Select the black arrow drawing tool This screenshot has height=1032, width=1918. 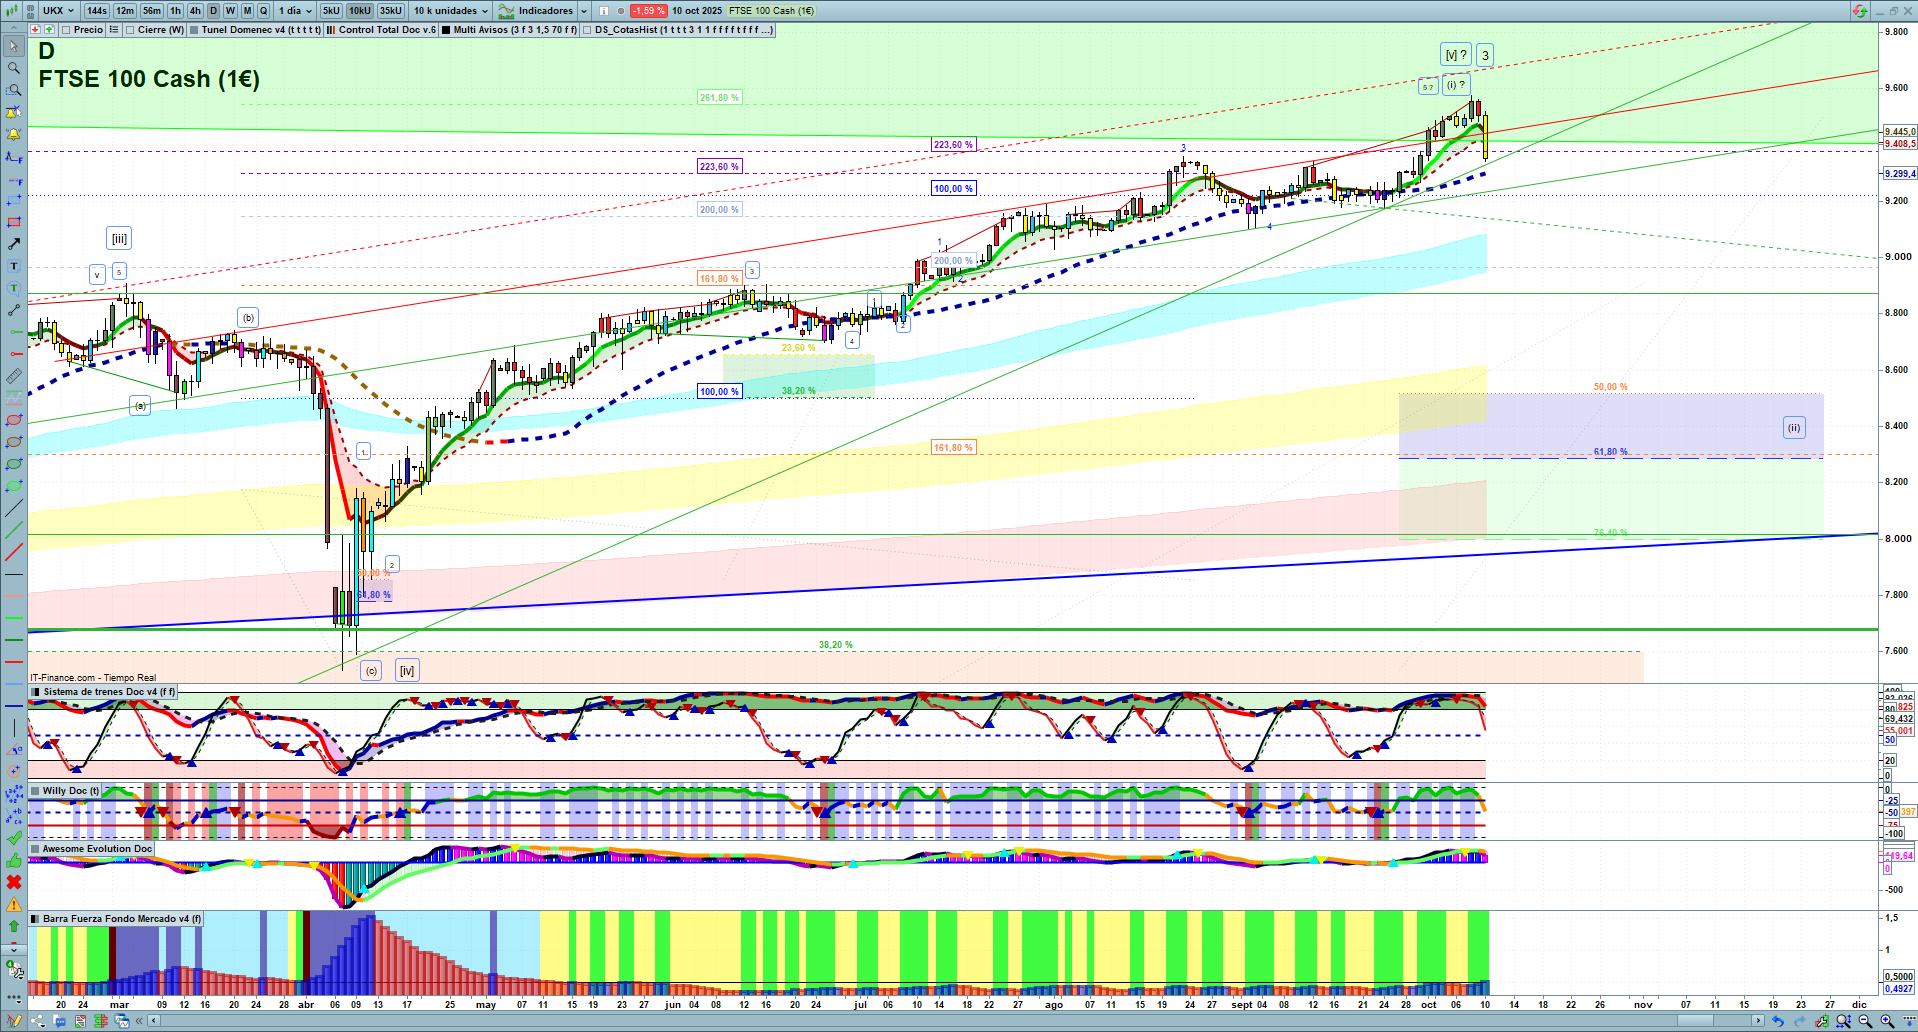[14, 244]
